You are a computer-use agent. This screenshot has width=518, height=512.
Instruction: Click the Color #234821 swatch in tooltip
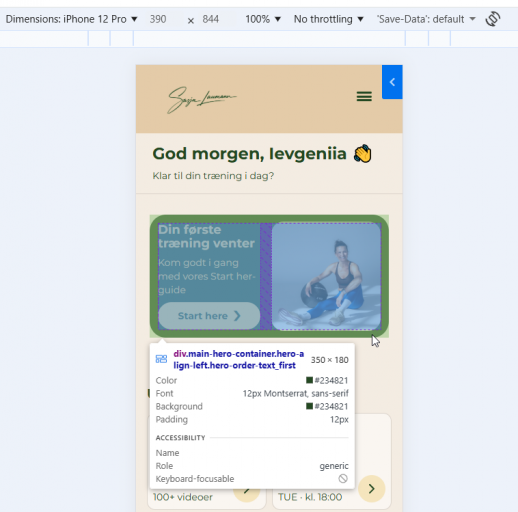point(309,380)
